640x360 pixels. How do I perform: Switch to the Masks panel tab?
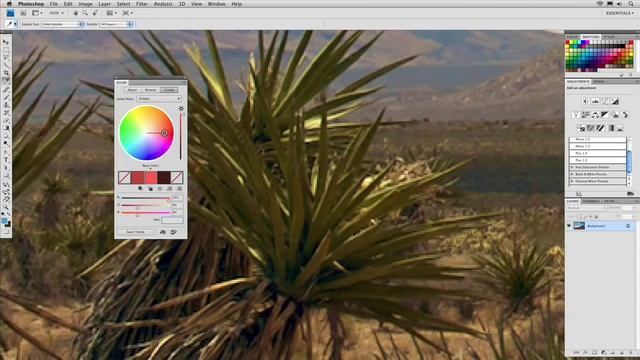click(x=599, y=82)
